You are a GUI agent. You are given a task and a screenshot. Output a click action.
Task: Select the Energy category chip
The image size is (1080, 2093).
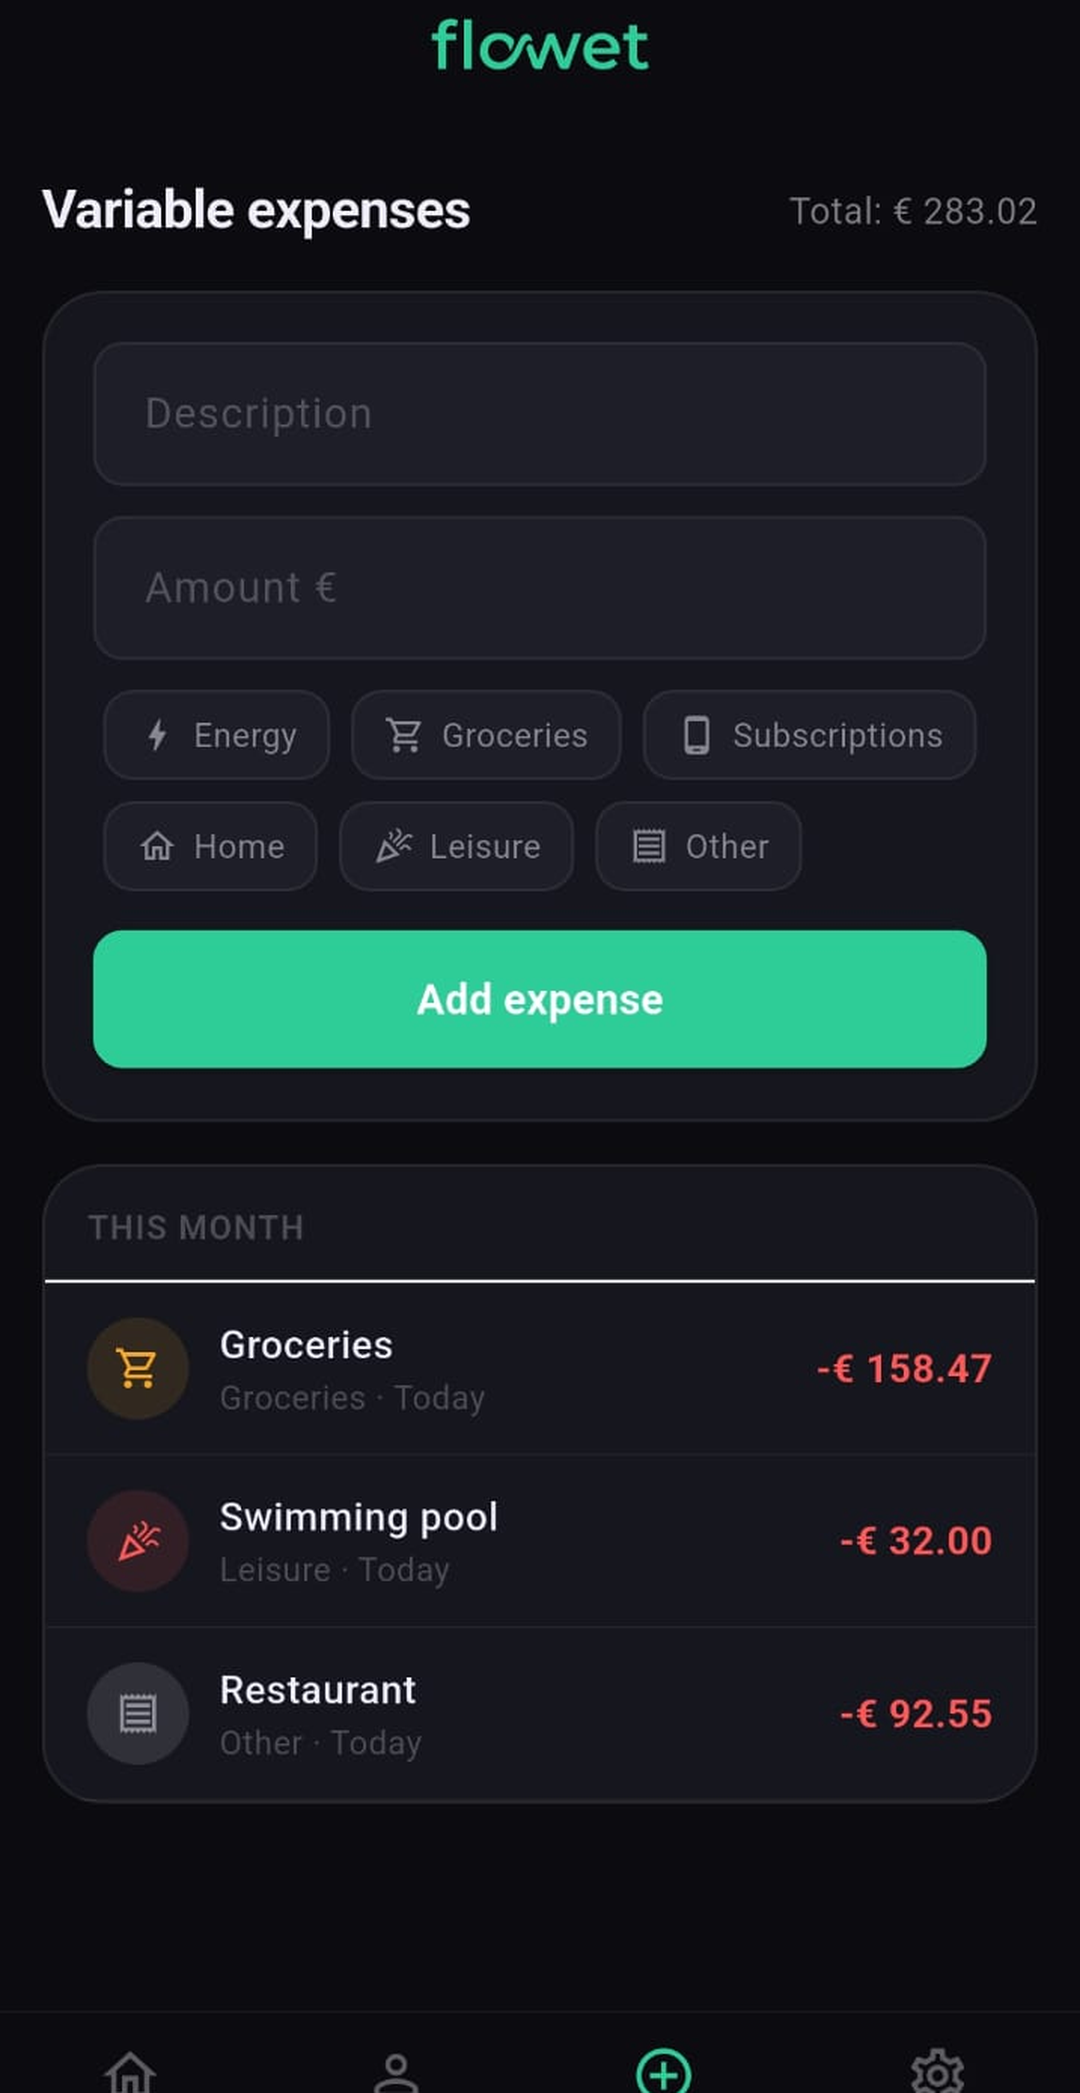coord(217,735)
